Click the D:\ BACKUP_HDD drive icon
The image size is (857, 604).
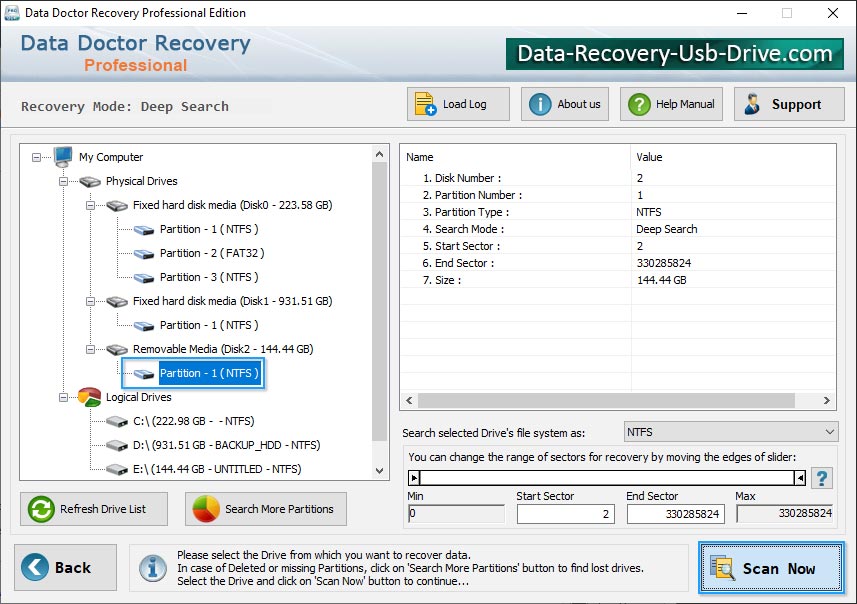click(117, 445)
